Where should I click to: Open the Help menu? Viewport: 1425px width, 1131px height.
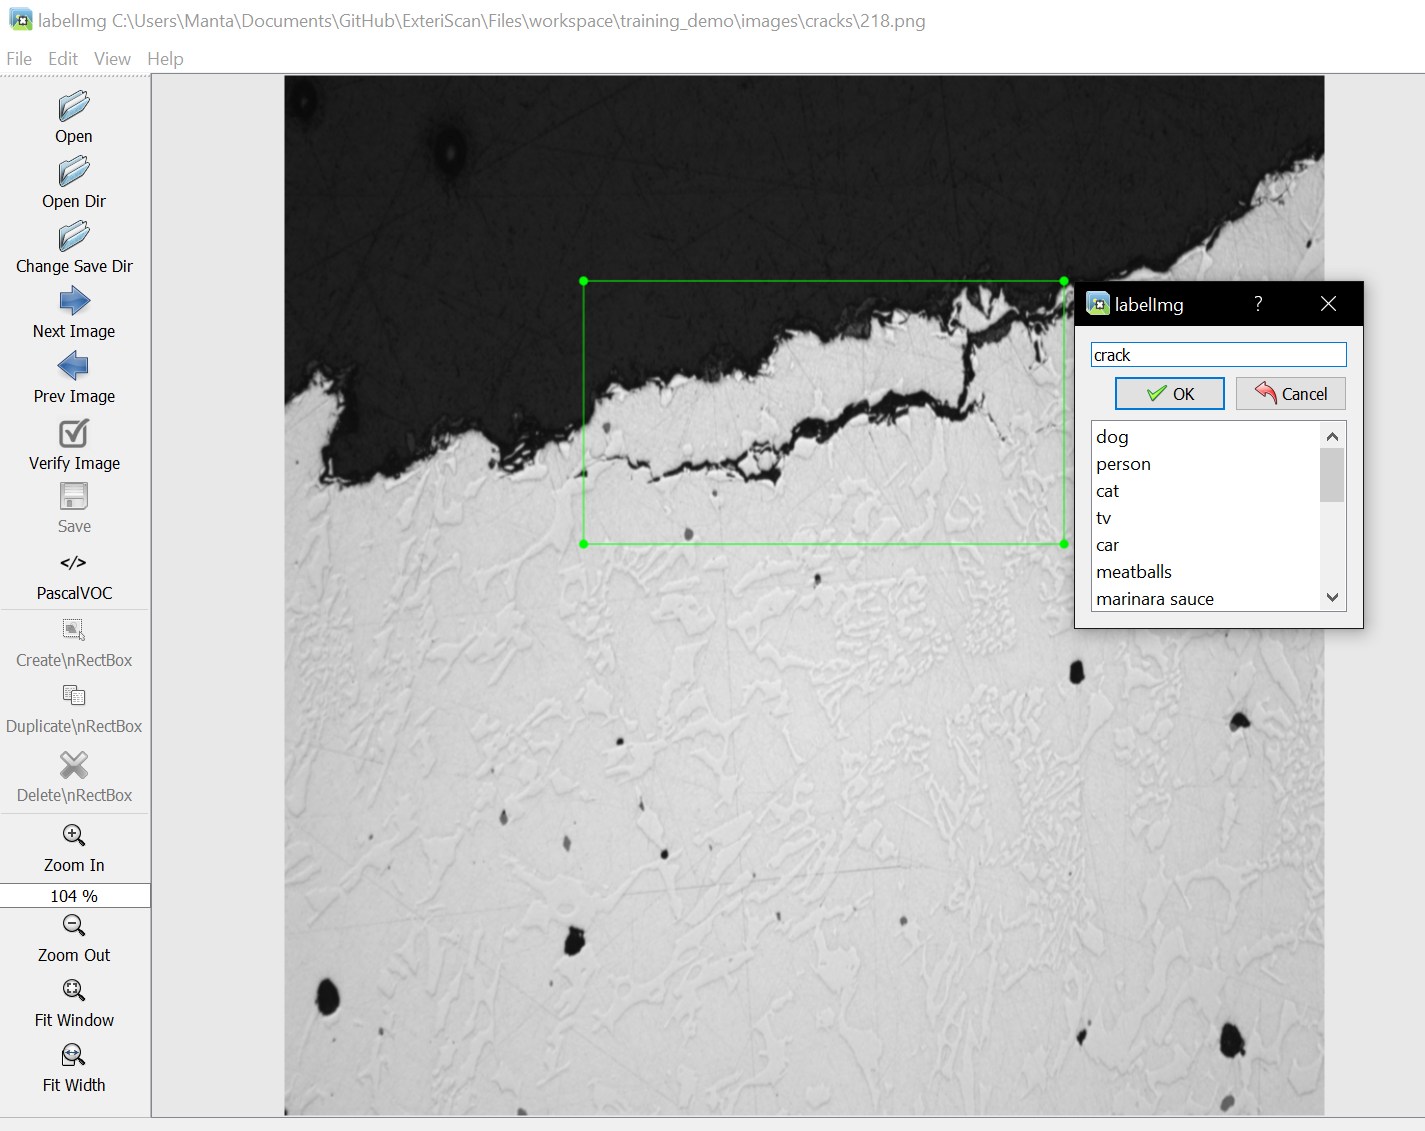click(x=165, y=59)
